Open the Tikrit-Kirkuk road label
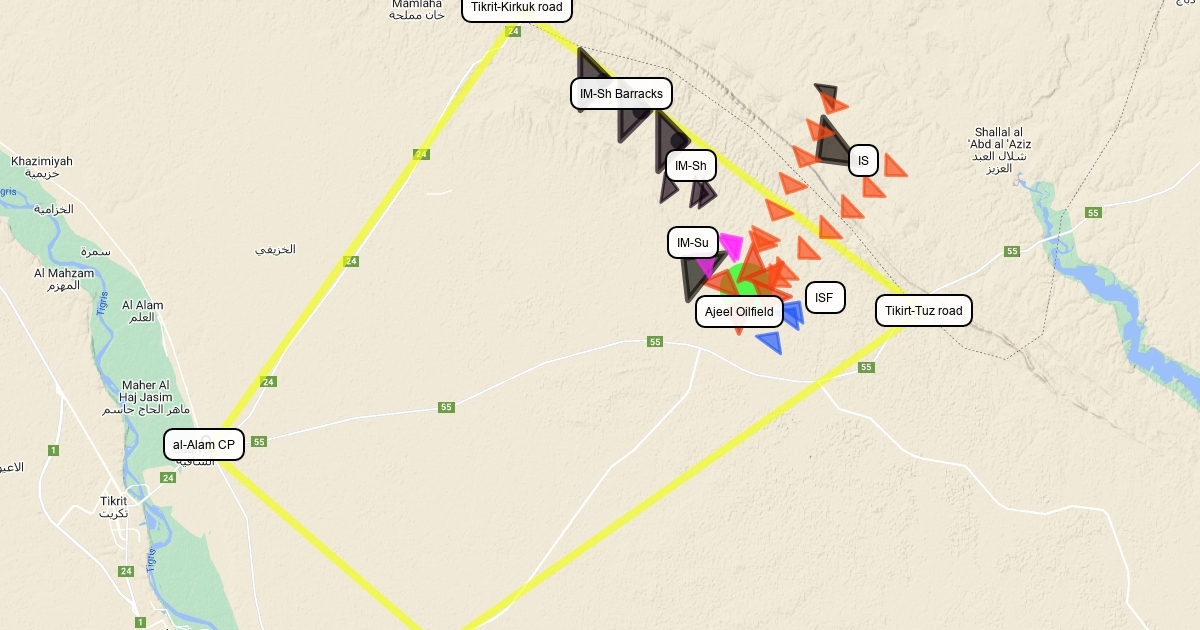Screen dimensions: 1200x630 click(517, 8)
